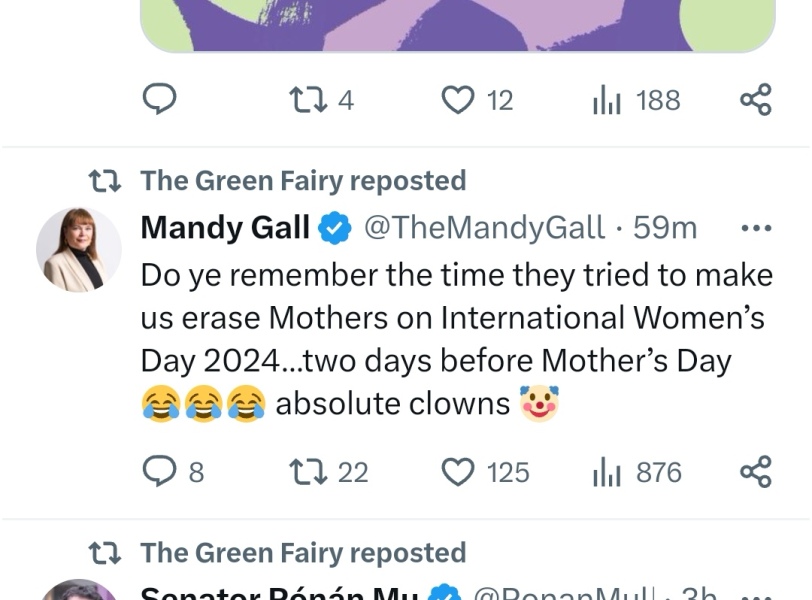
Task: Open the more options menu on Mandy's tweet
Action: pos(757,227)
